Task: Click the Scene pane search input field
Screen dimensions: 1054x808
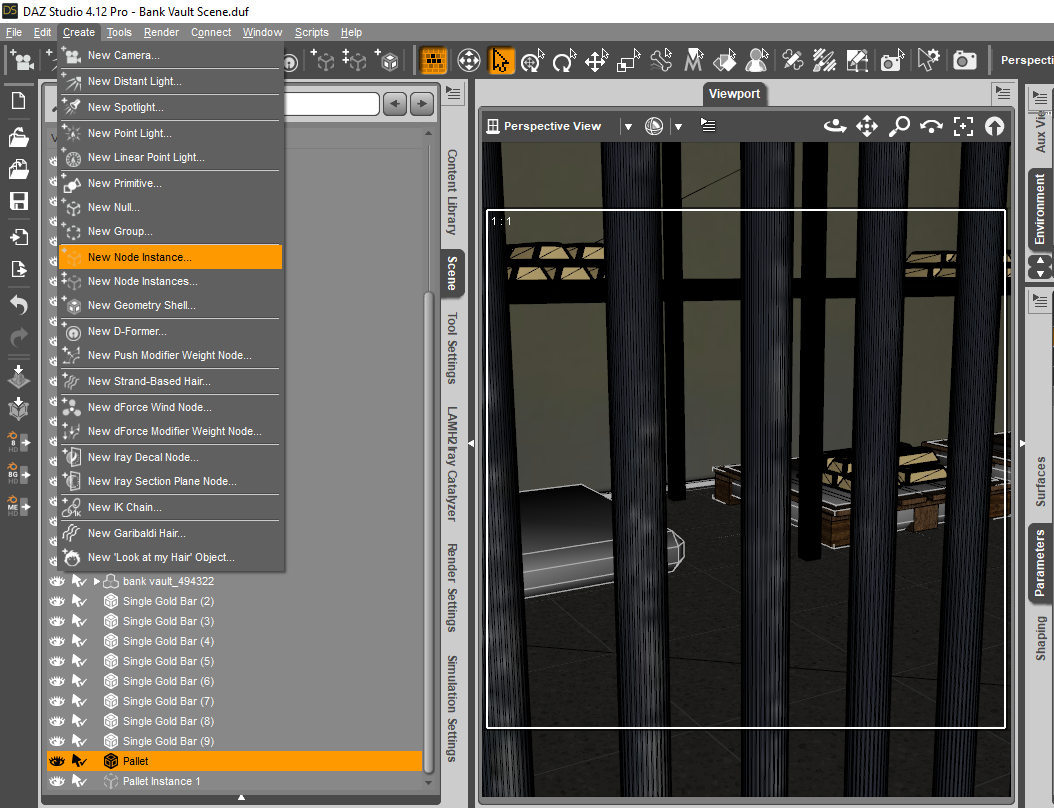Action: pyautogui.click(x=332, y=104)
